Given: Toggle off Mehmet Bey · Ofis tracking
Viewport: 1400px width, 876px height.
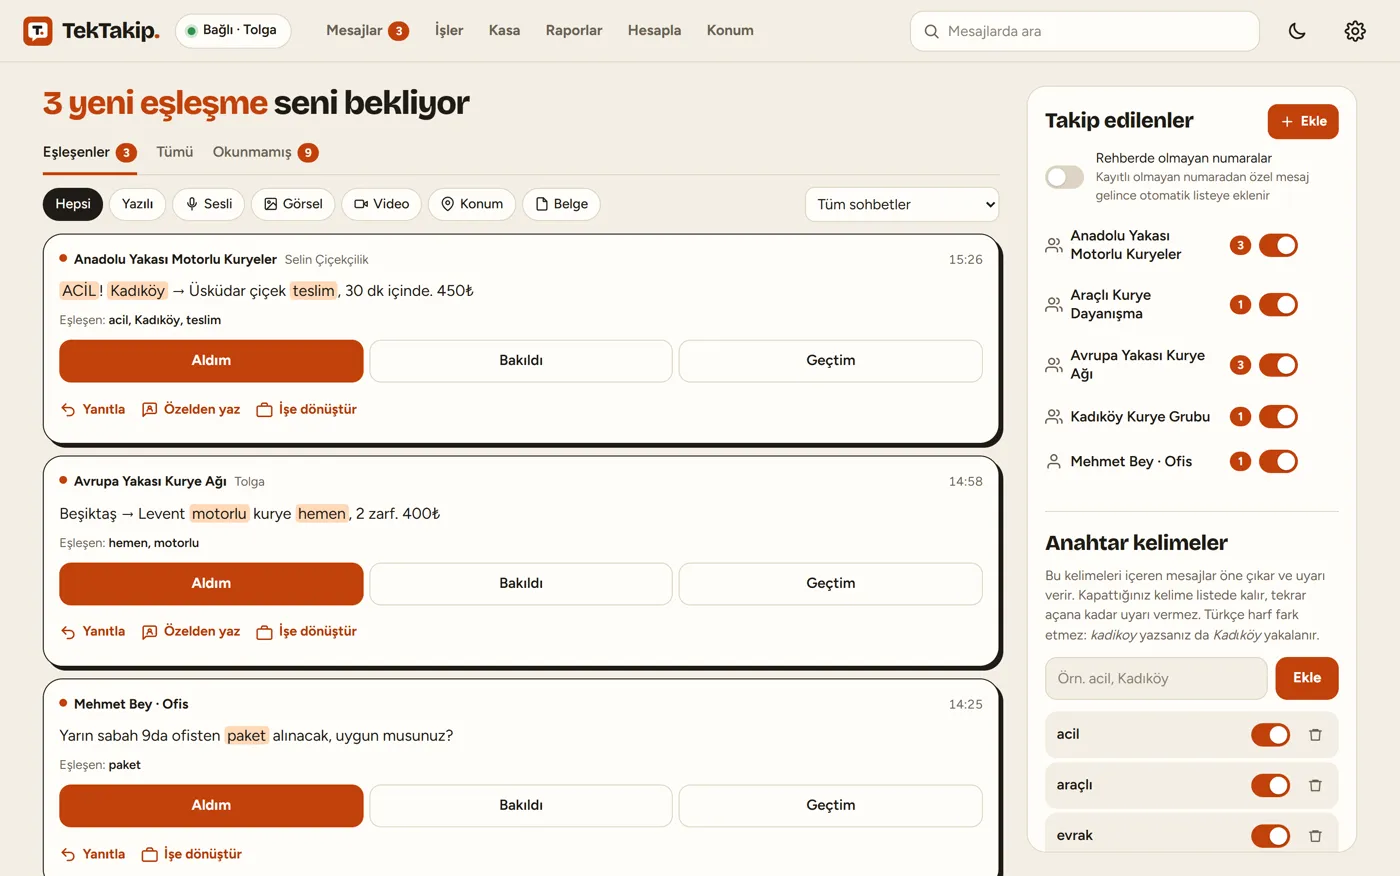Looking at the screenshot, I should coord(1278,461).
